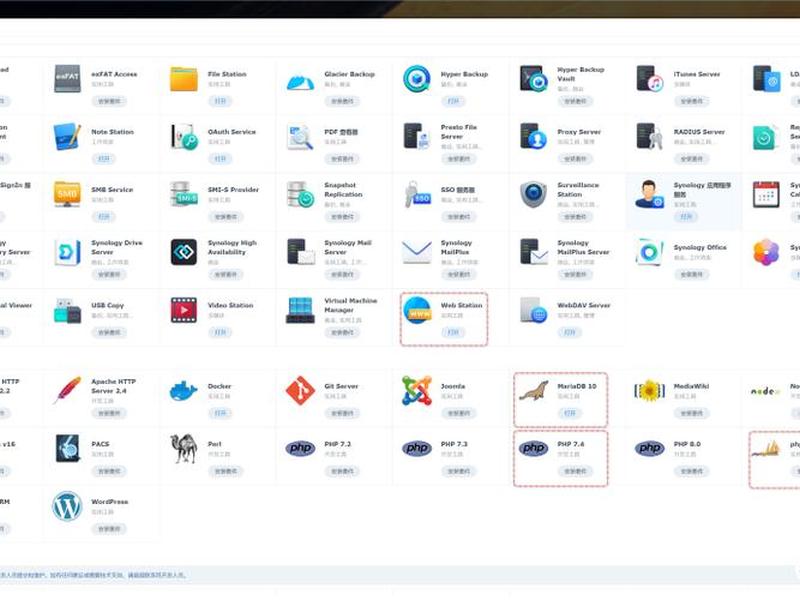Click the "WebDAV Server" package name
The height and width of the screenshot is (600, 800).
(x=584, y=305)
